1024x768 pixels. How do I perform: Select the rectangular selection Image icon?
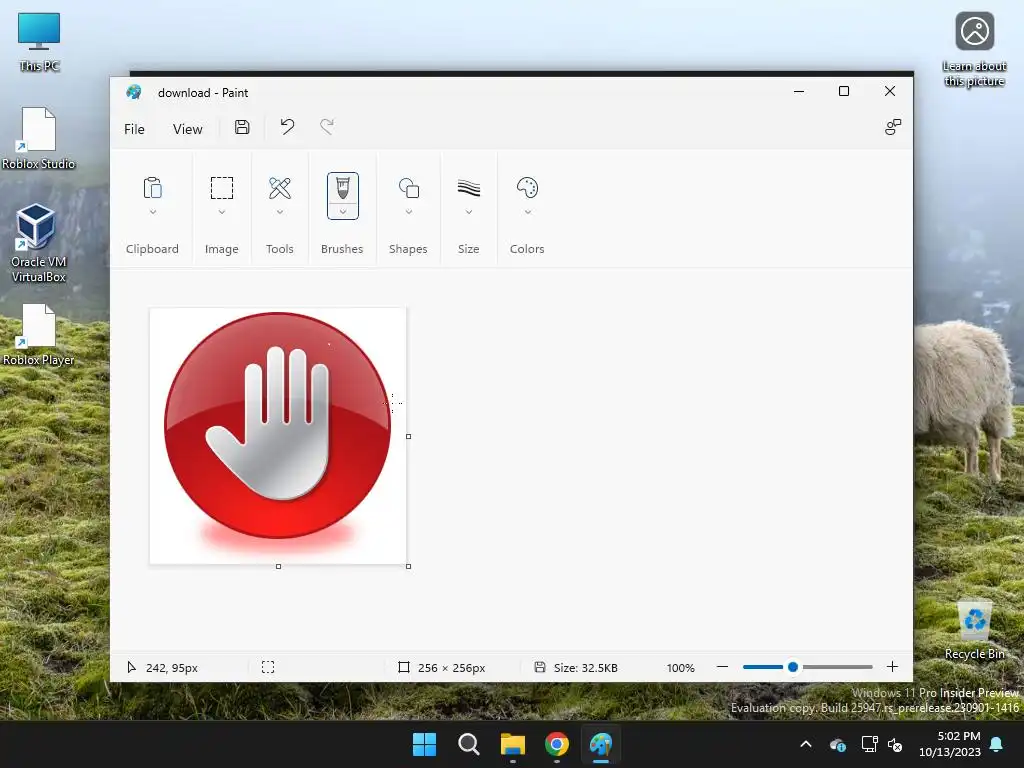222,188
